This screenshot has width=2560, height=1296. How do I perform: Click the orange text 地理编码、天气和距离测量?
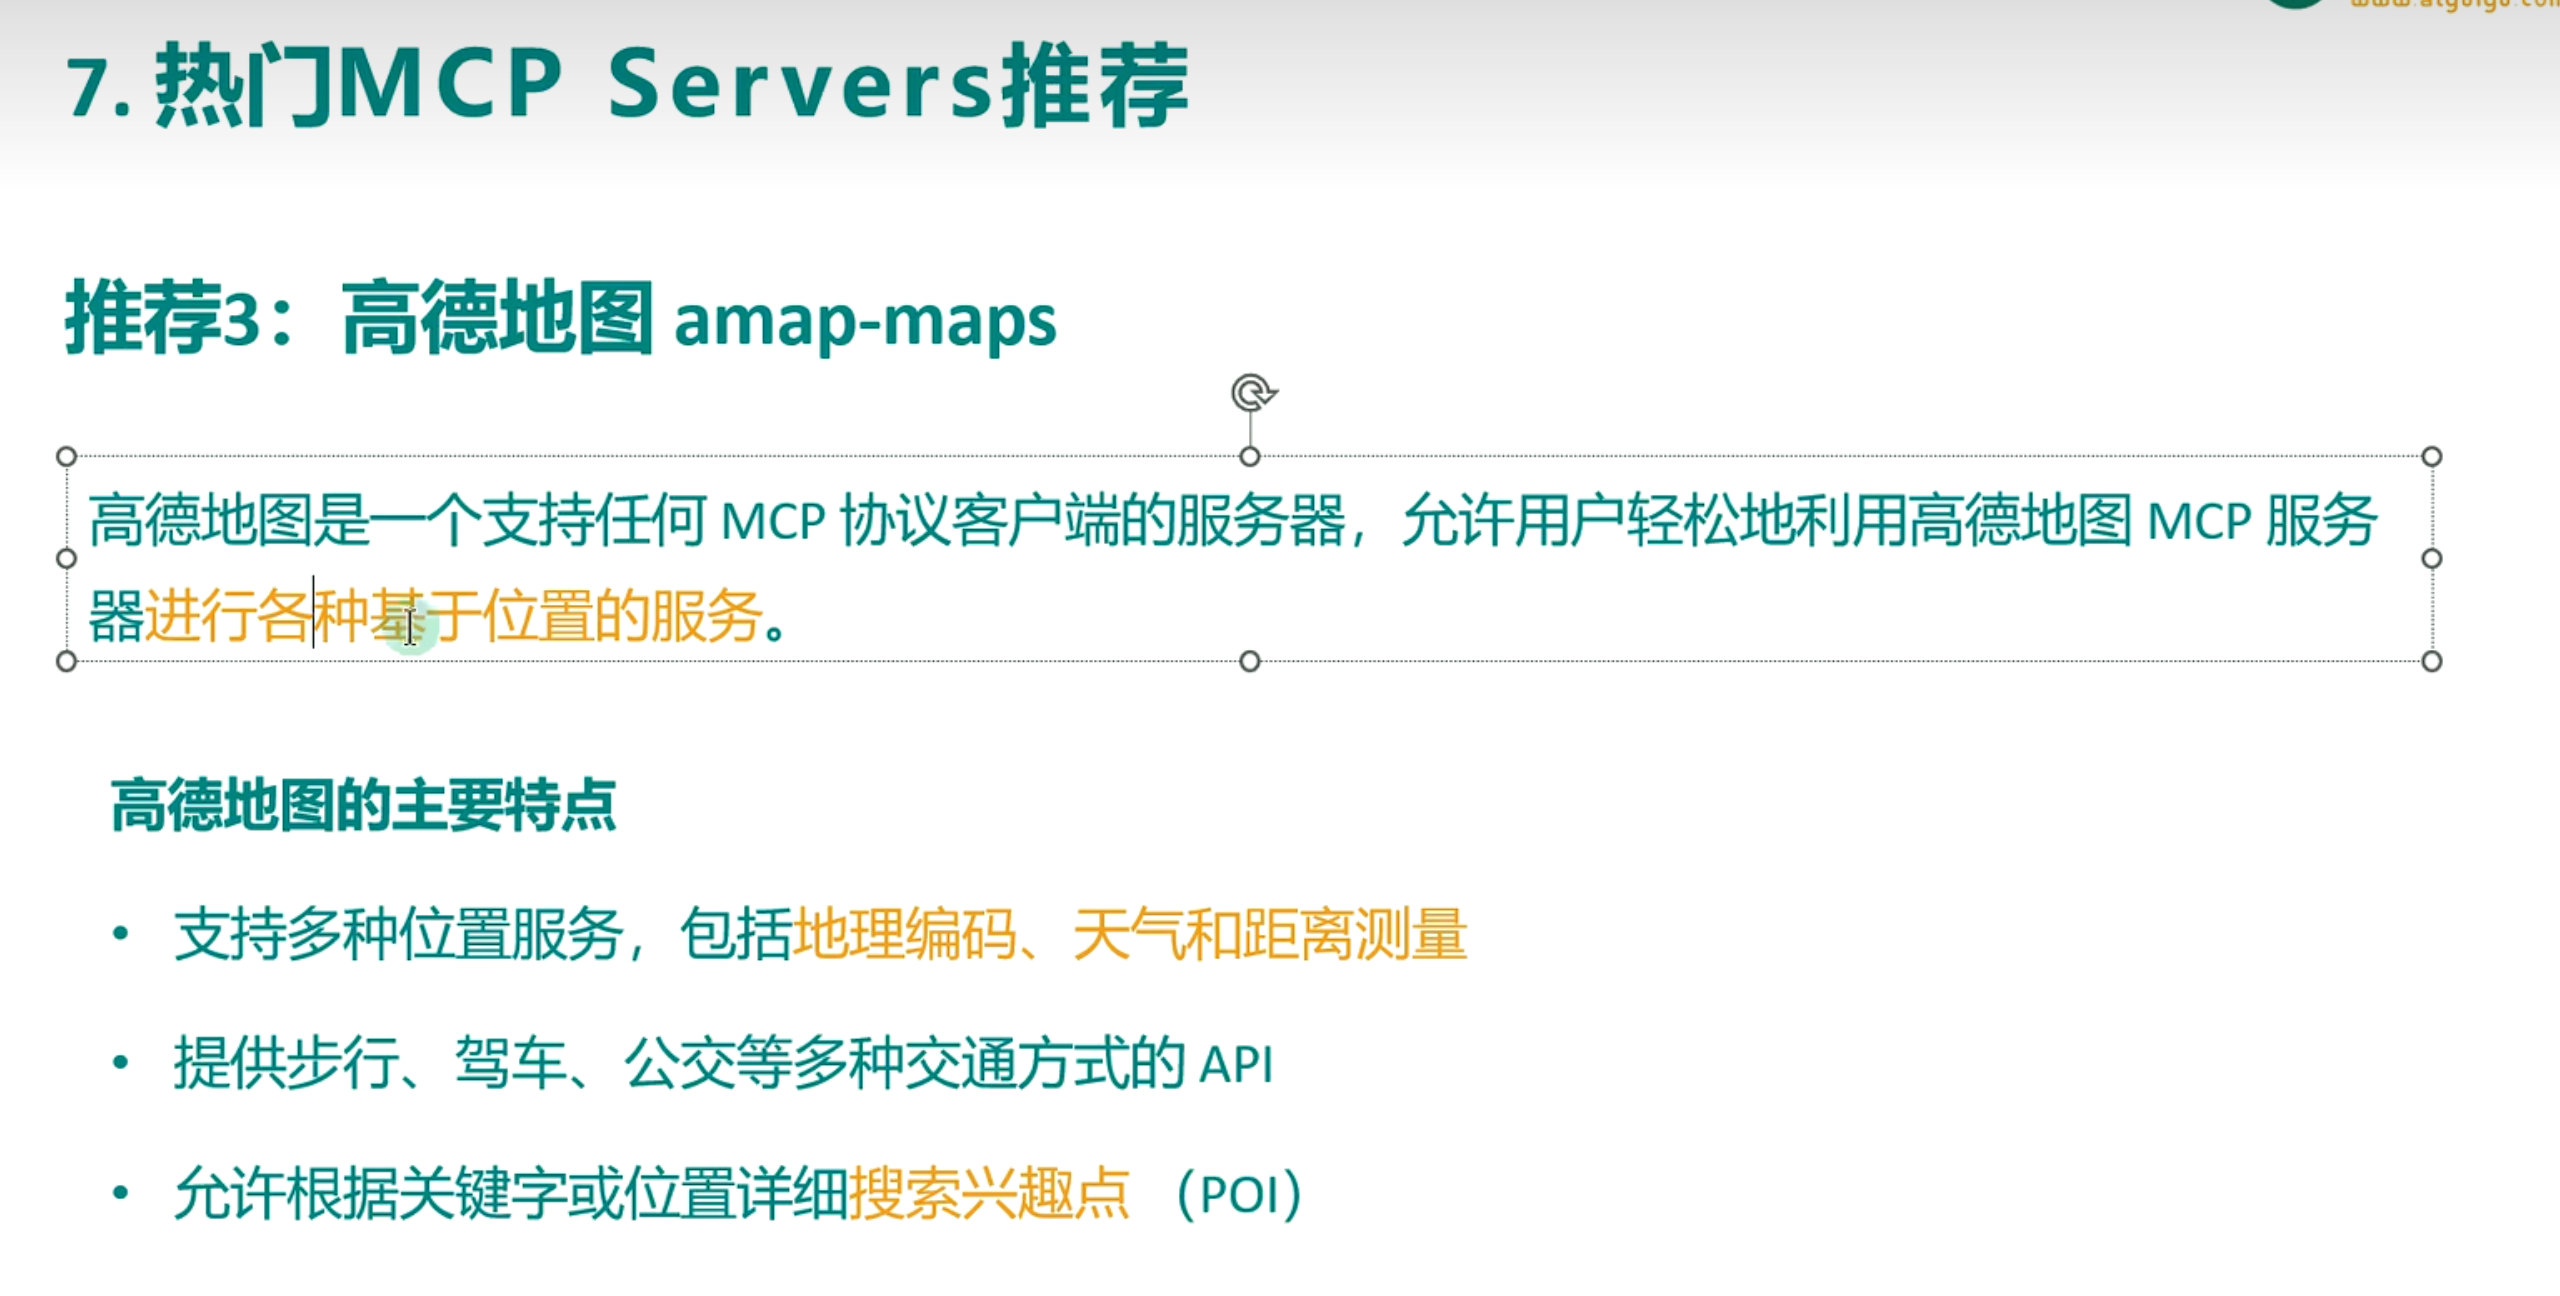pyautogui.click(x=1130, y=936)
